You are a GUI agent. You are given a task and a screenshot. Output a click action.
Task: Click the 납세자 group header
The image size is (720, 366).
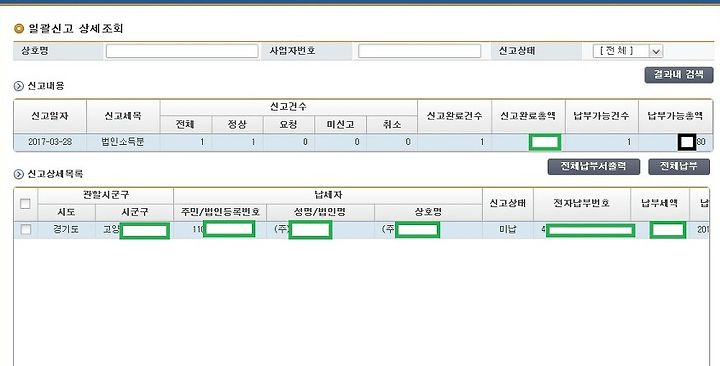[328, 195]
